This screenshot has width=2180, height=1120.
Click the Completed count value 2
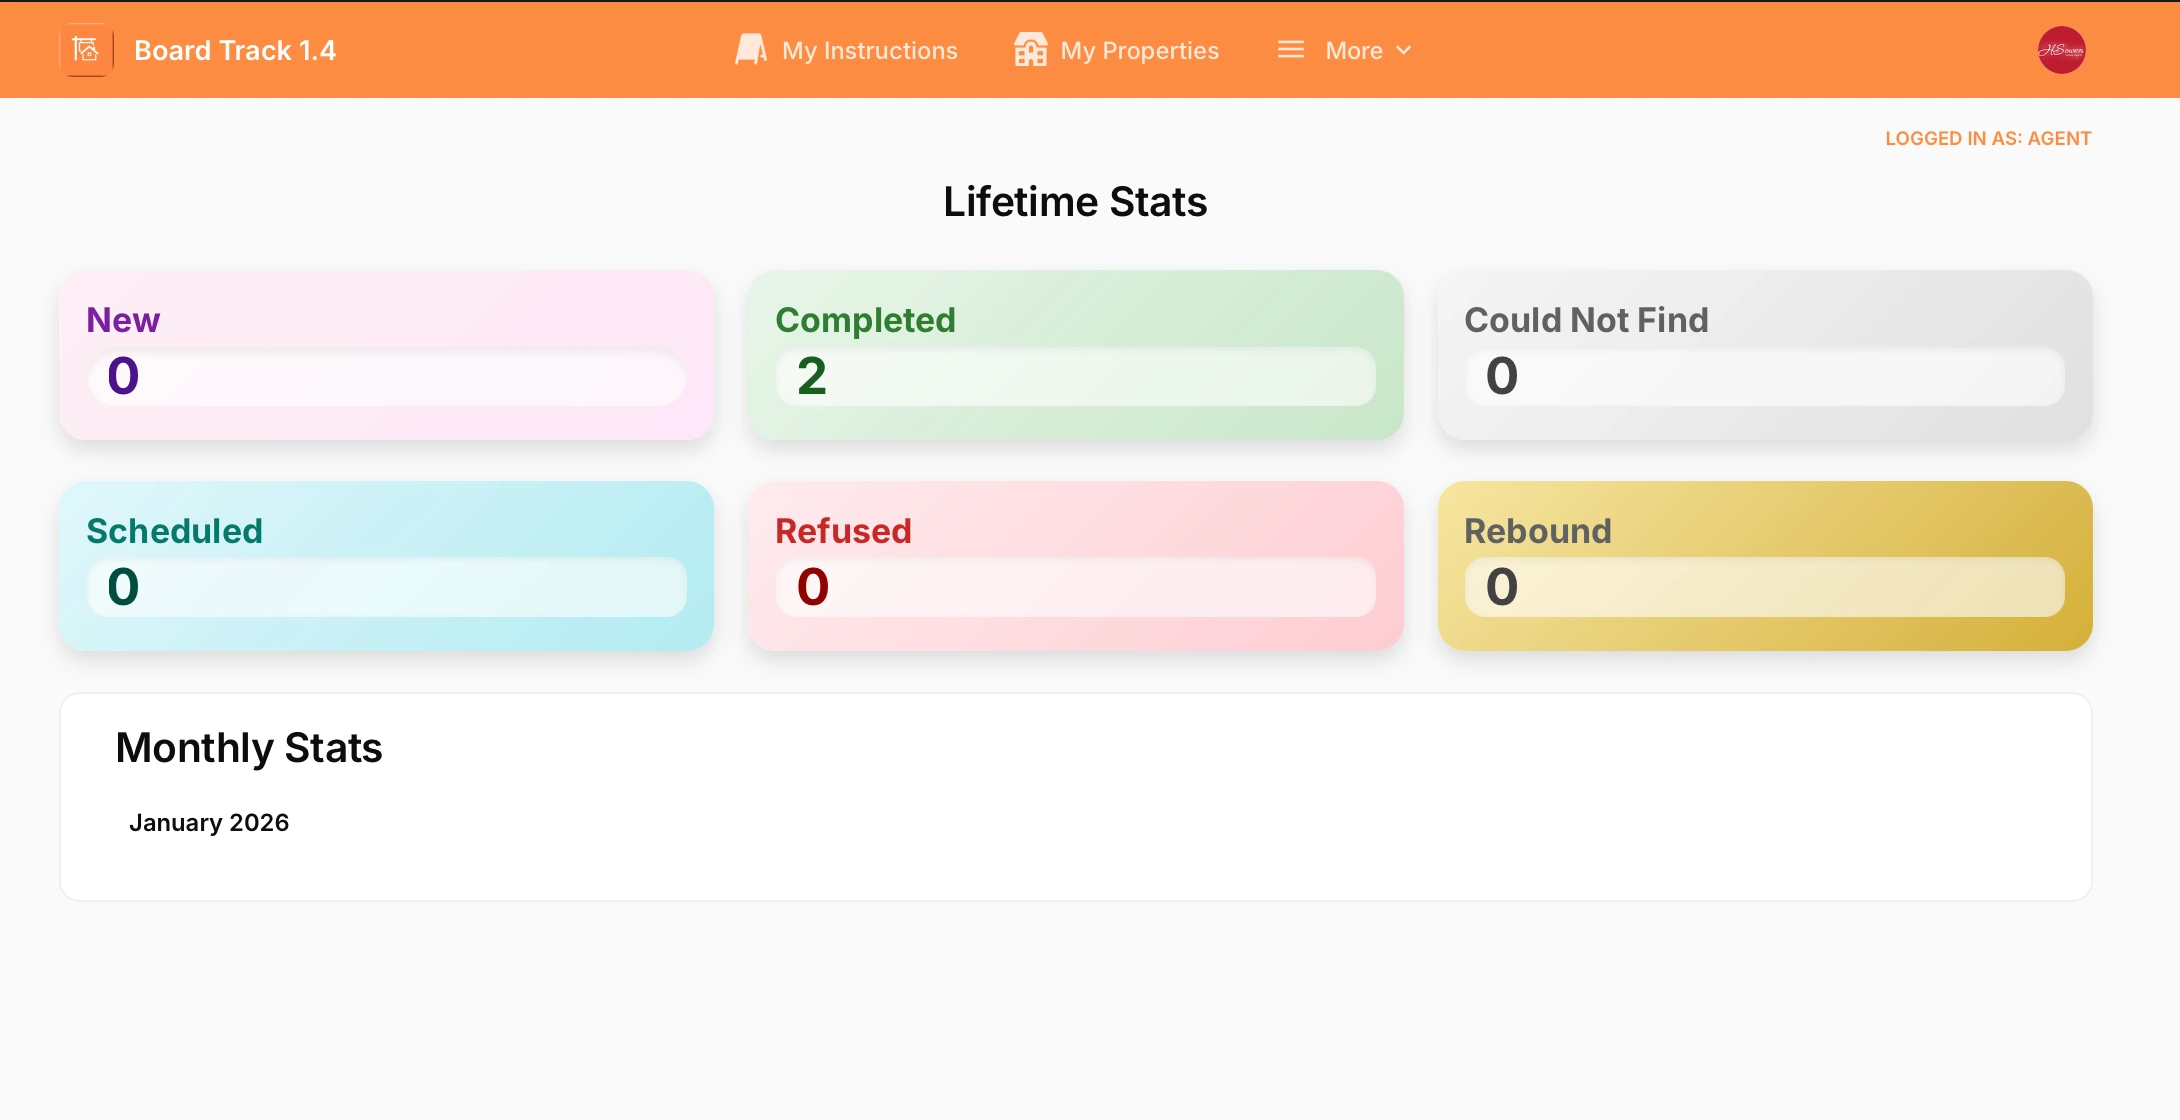click(812, 377)
